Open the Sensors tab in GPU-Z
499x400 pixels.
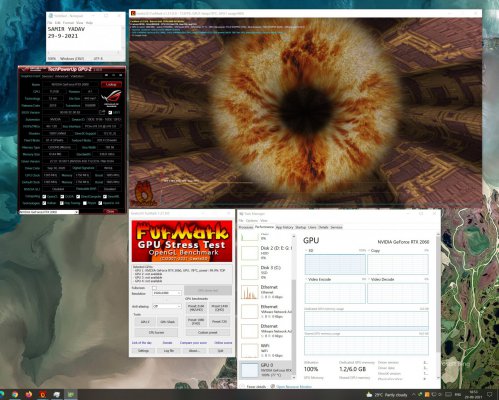pyautogui.click(x=47, y=76)
